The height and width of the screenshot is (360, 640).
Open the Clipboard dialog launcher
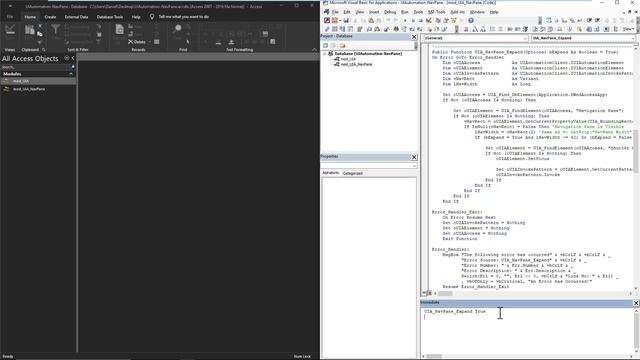coord(44,50)
